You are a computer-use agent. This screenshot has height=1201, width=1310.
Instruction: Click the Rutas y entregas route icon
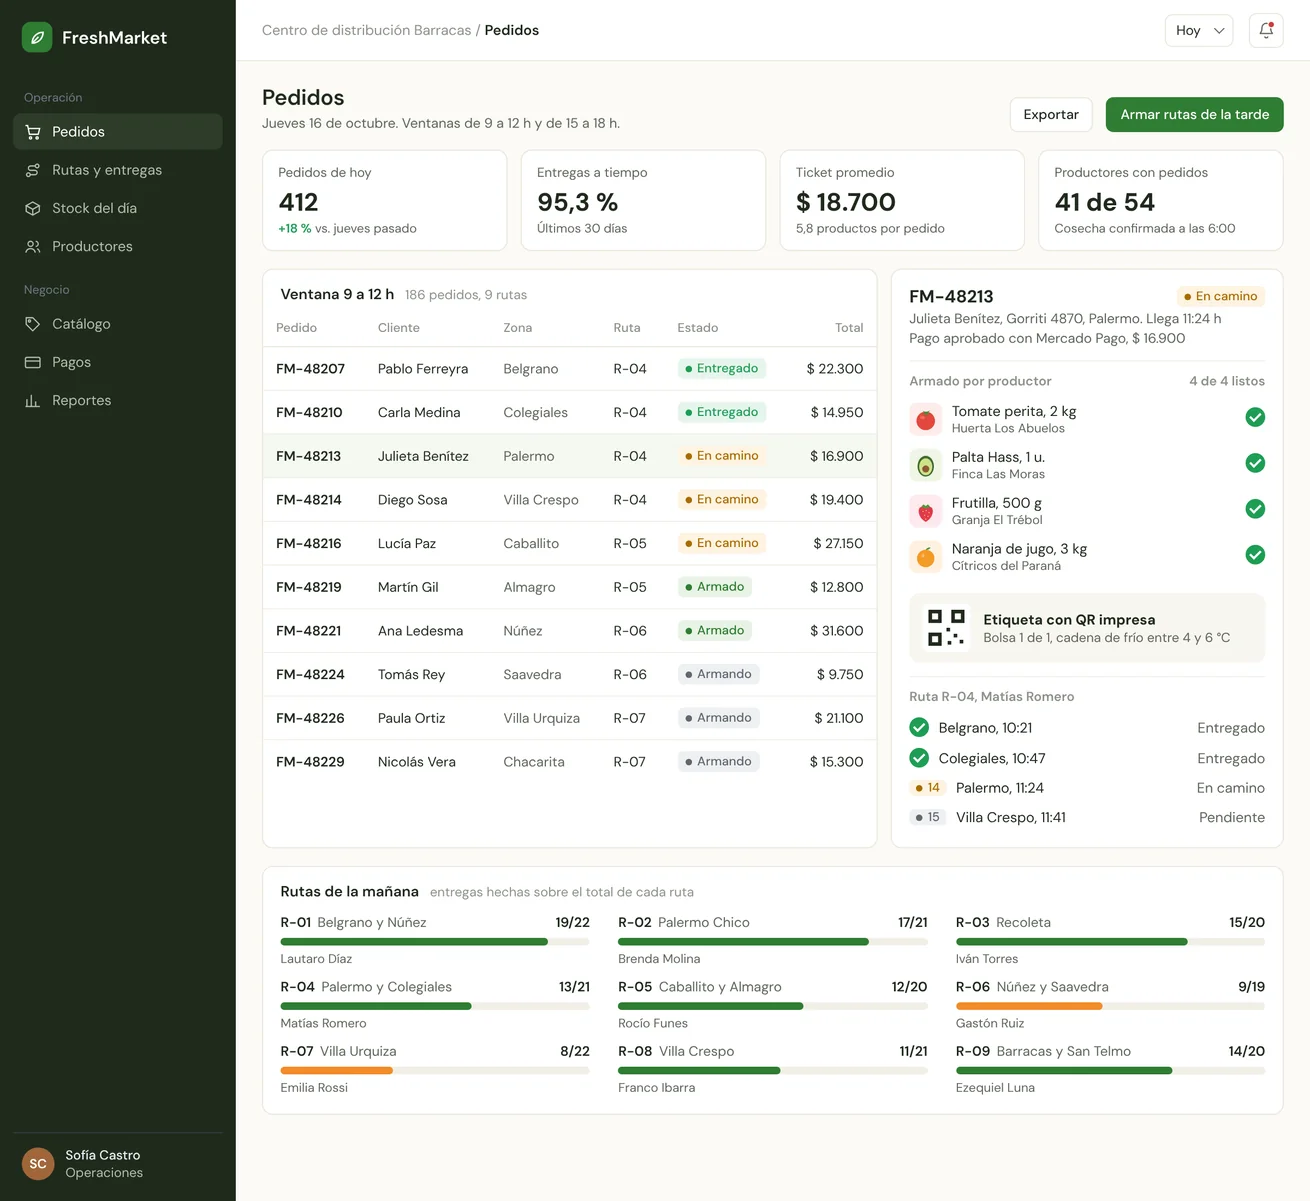click(33, 170)
